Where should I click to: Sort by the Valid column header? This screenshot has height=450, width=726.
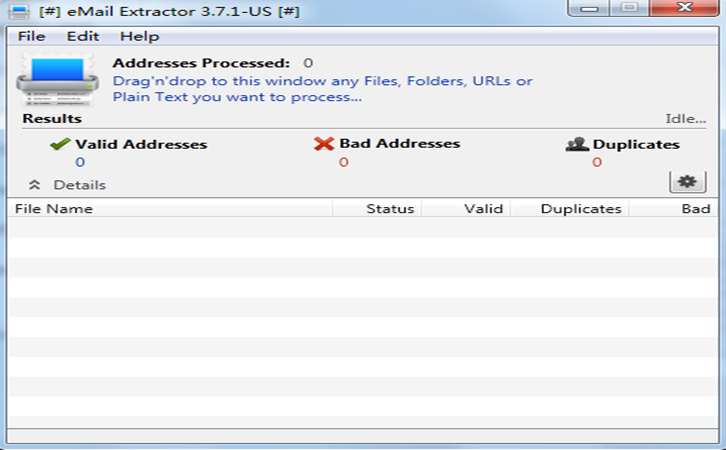coord(482,209)
